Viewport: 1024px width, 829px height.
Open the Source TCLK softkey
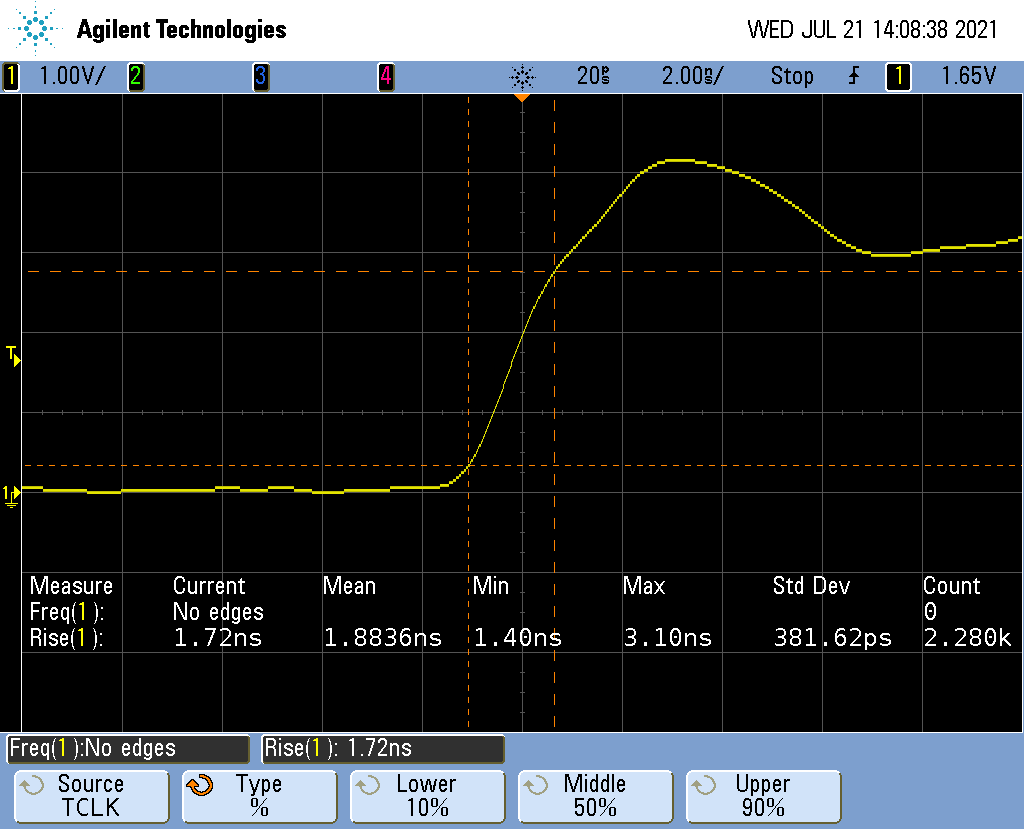click(91, 796)
